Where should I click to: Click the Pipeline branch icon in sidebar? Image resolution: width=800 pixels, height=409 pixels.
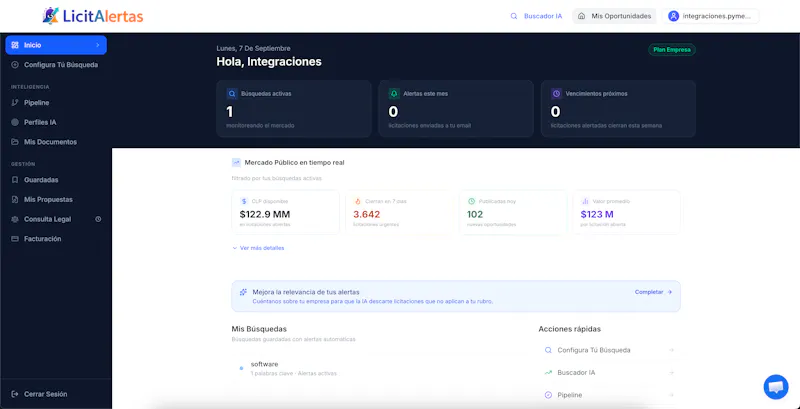pos(15,103)
